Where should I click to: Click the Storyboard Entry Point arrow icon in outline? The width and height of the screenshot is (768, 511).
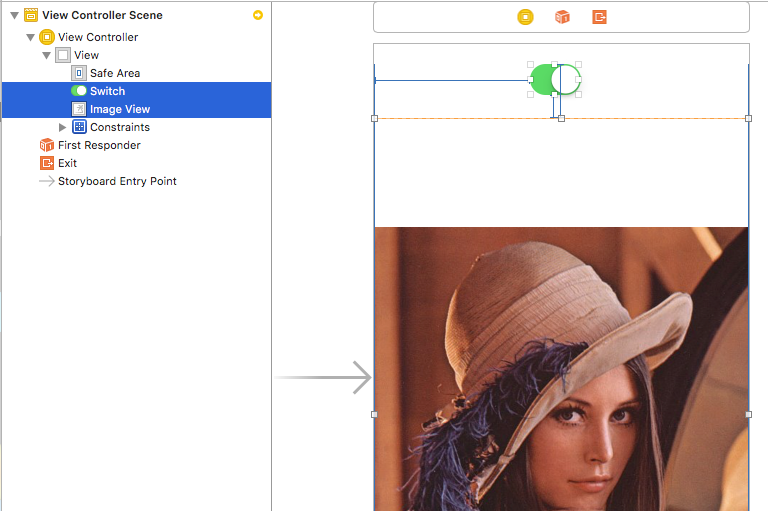47,181
